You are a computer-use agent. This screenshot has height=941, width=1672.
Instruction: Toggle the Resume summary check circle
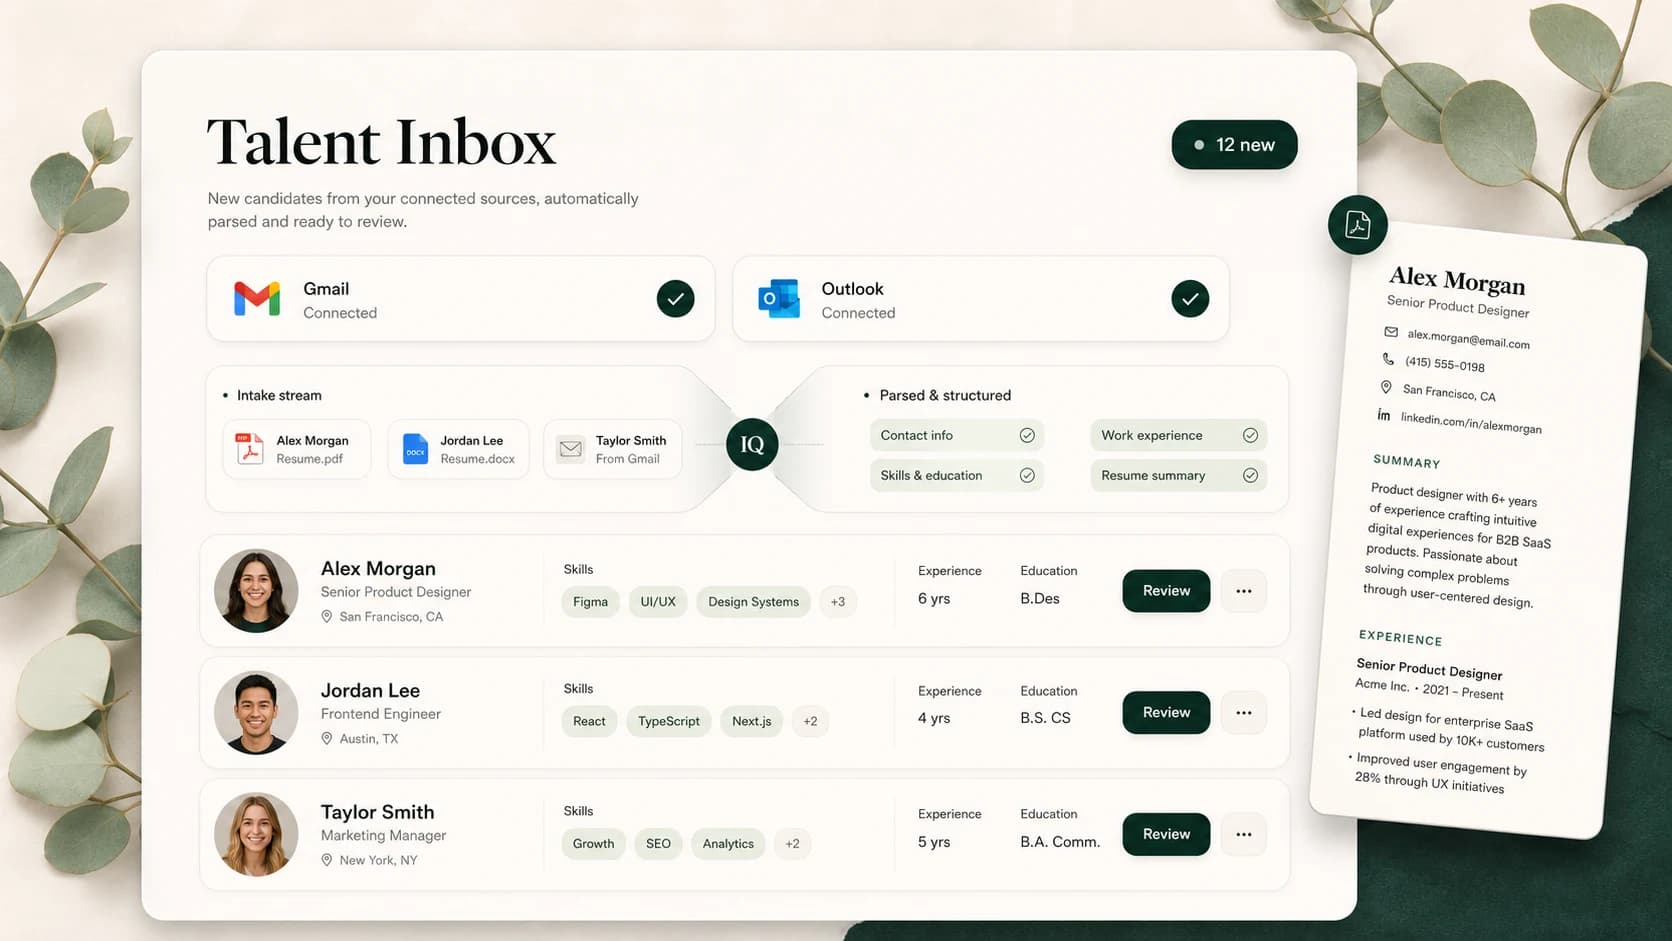(x=1250, y=475)
